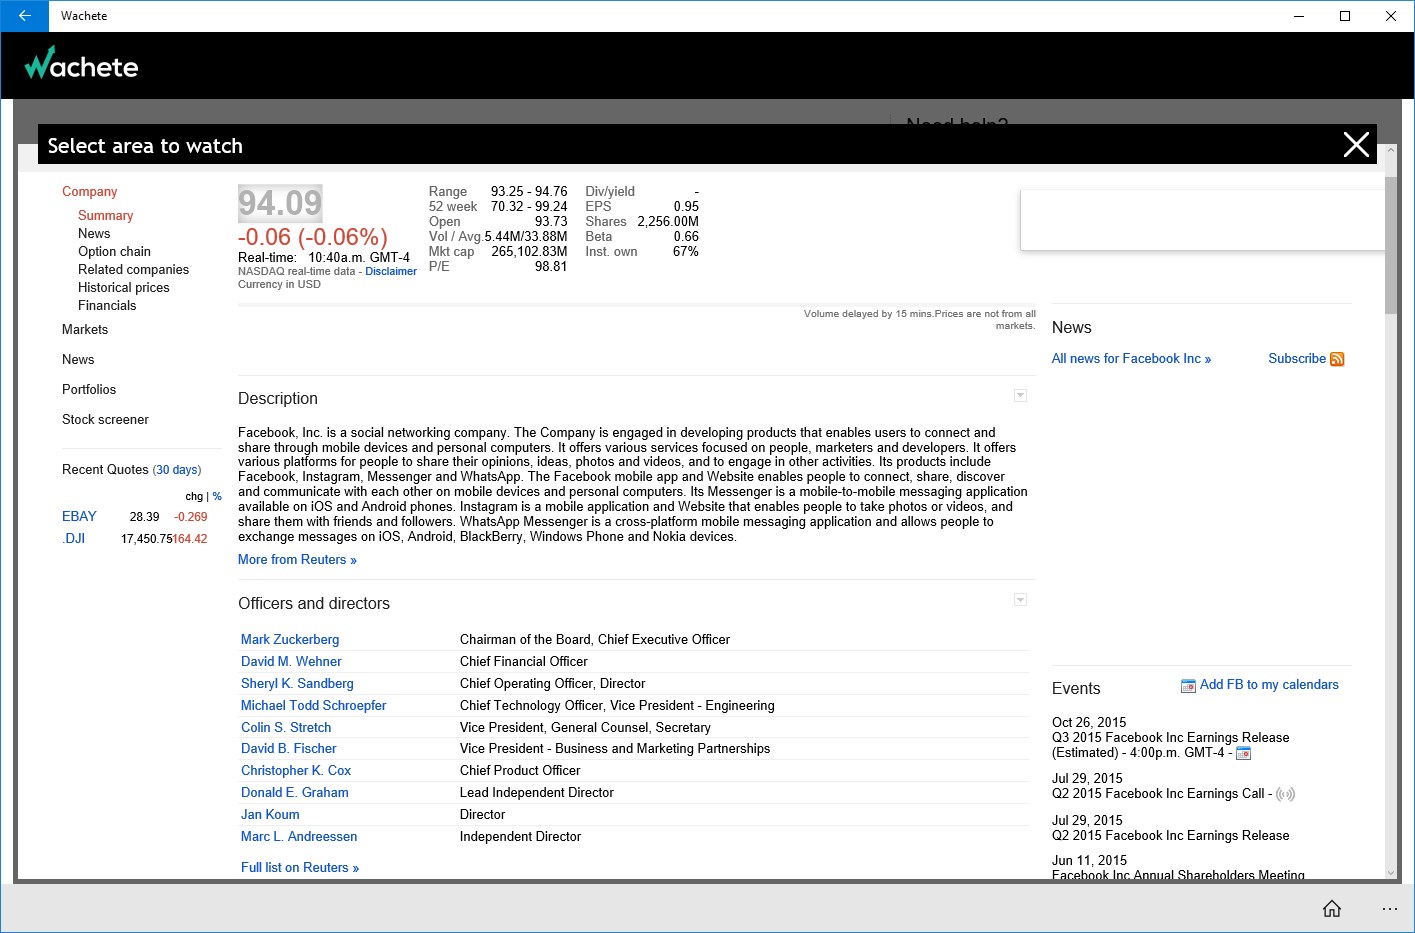
Task: Click the calendar icon before Add FB to calendars
Action: tap(1188, 686)
